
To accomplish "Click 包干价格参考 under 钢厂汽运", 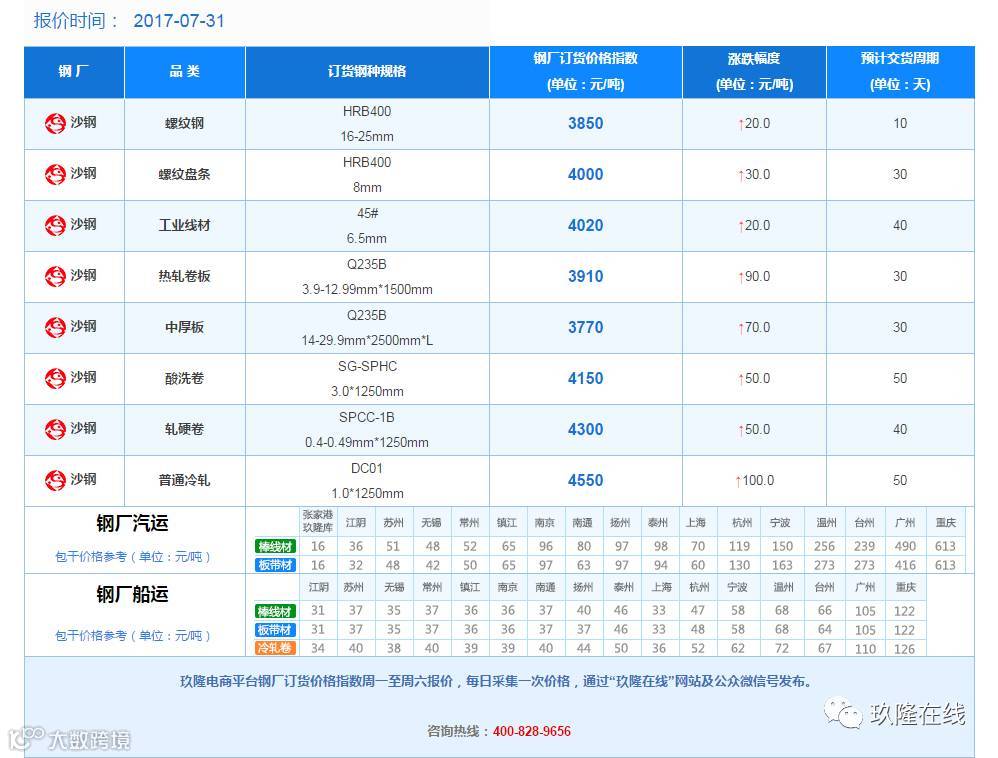I will point(132,557).
